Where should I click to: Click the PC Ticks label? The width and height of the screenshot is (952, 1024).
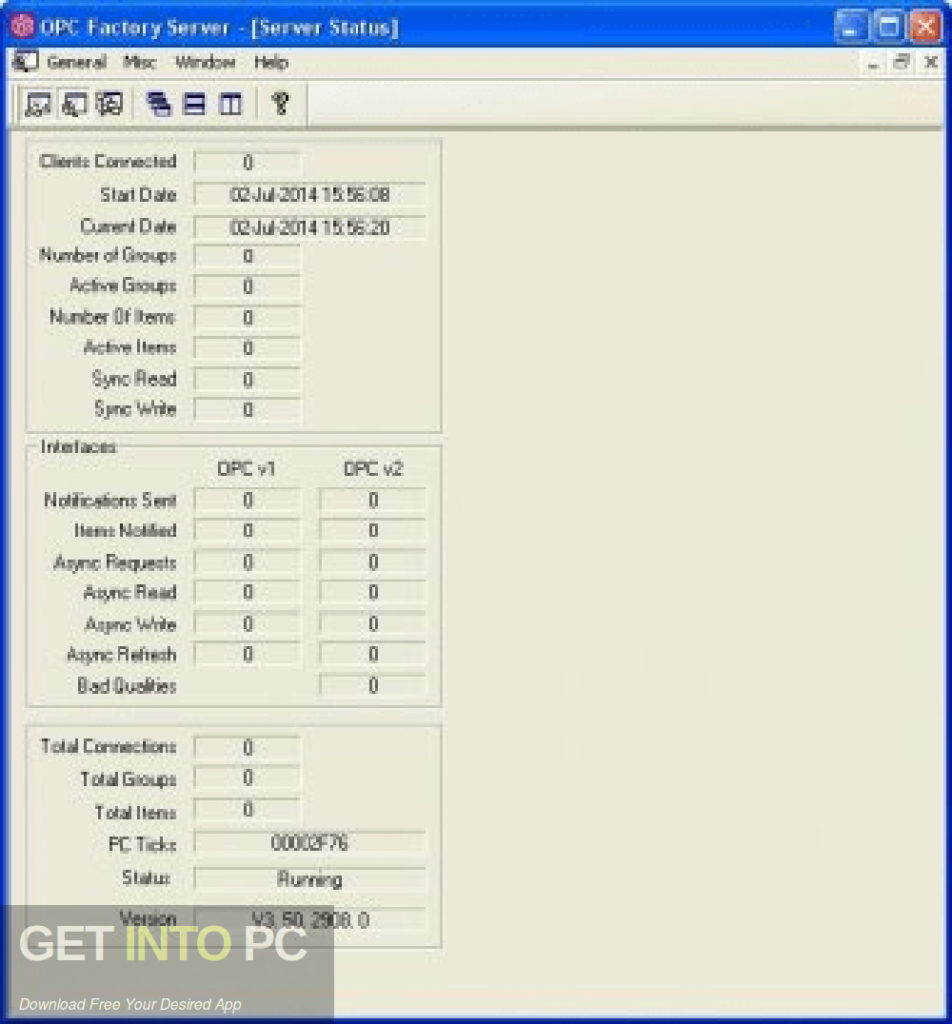[142, 844]
